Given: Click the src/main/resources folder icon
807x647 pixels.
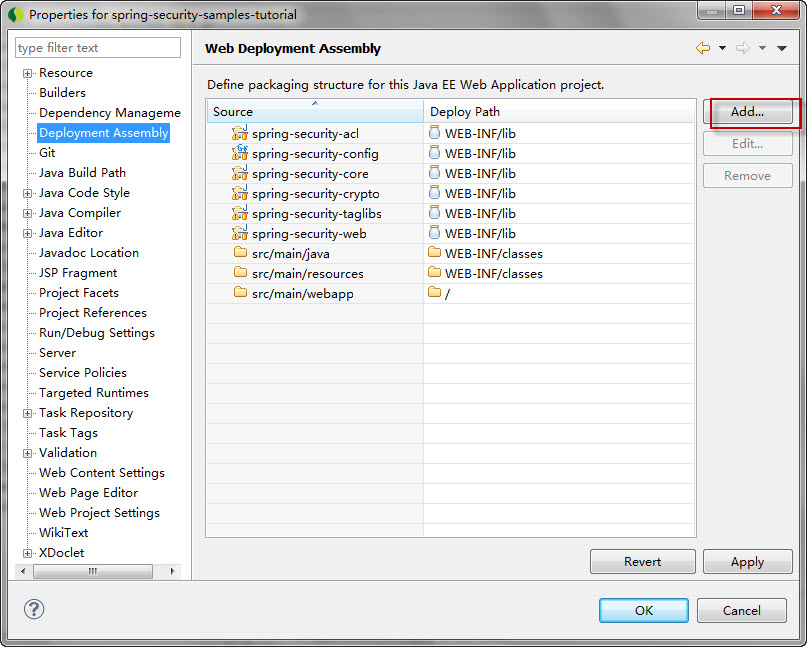Looking at the screenshot, I should [240, 272].
